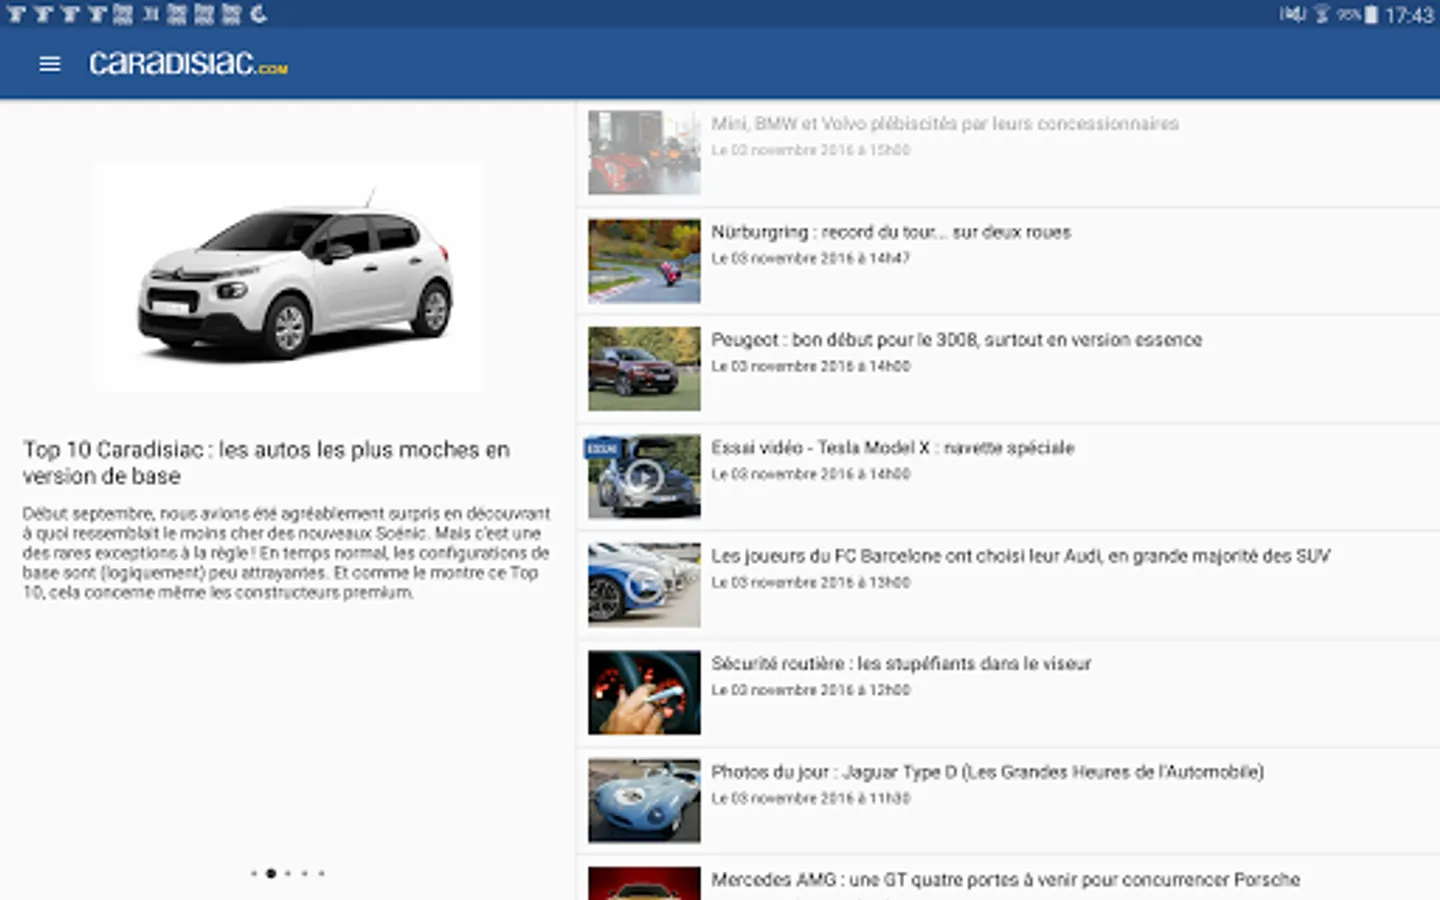Tap the Mini, BMW et Volvo thumbnail
The width and height of the screenshot is (1440, 900).
pyautogui.click(x=644, y=152)
